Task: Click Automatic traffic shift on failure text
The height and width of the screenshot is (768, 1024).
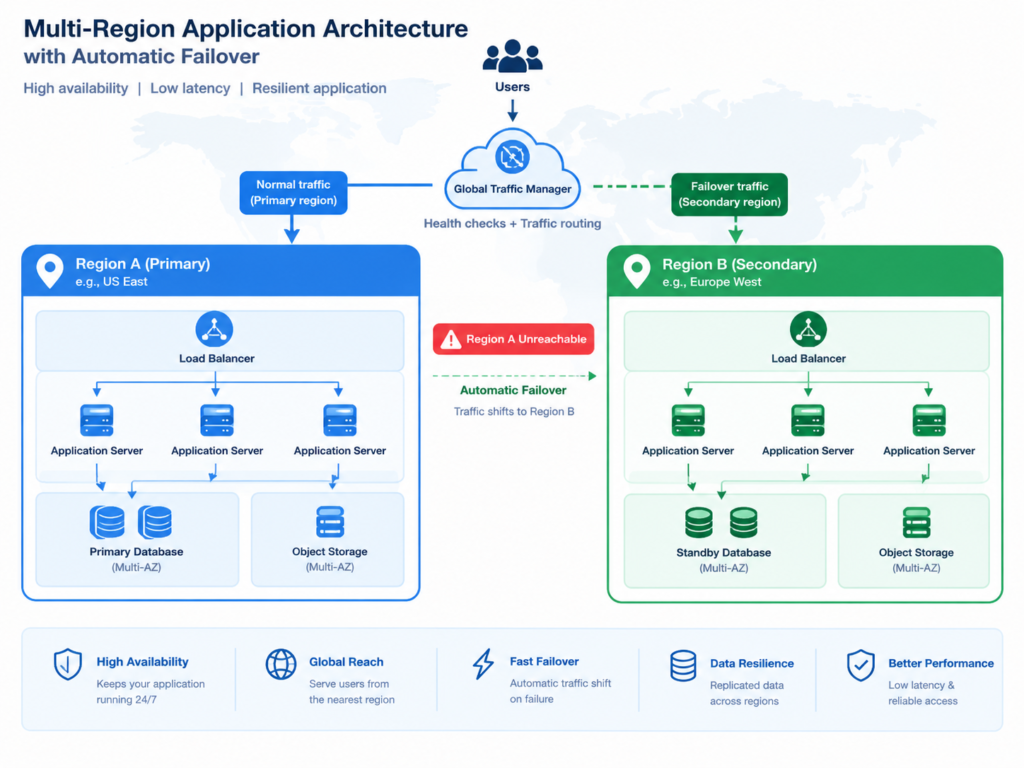Action: [x=560, y=691]
